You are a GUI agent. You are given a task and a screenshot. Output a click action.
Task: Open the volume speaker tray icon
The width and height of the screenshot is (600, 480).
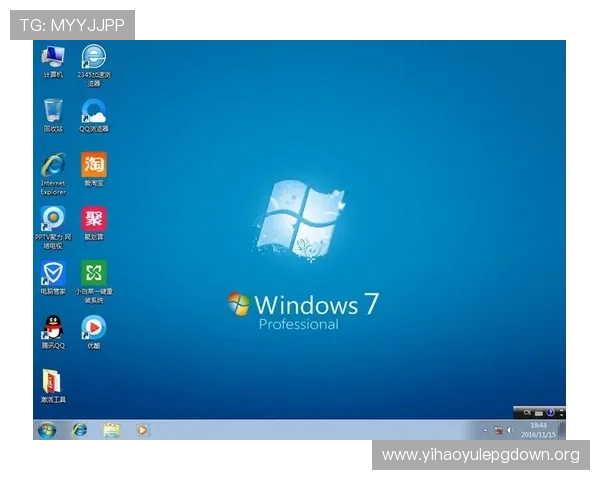pyautogui.click(x=508, y=431)
